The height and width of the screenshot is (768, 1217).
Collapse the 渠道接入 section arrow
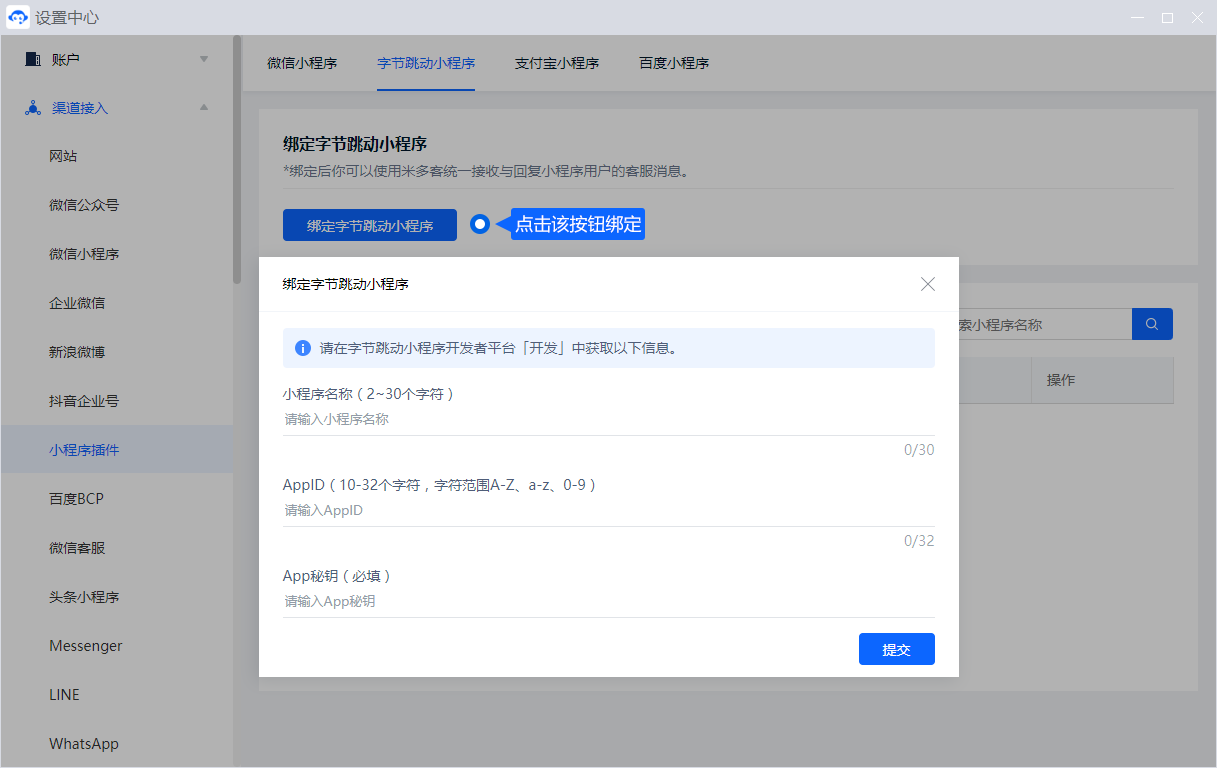pyautogui.click(x=204, y=108)
